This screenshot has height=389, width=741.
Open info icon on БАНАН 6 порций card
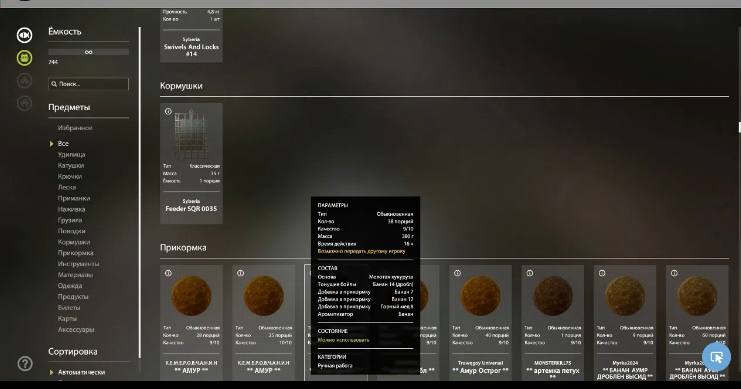tap(602, 273)
